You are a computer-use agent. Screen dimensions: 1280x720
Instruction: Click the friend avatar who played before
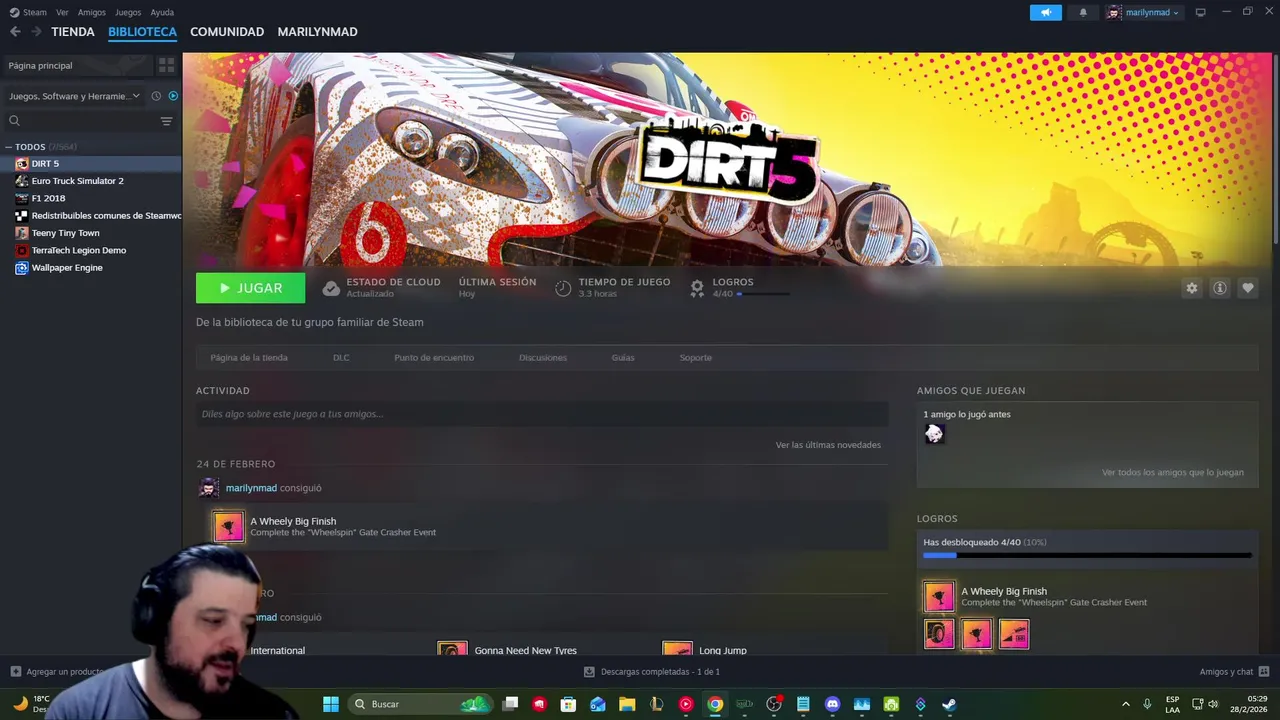click(934, 434)
